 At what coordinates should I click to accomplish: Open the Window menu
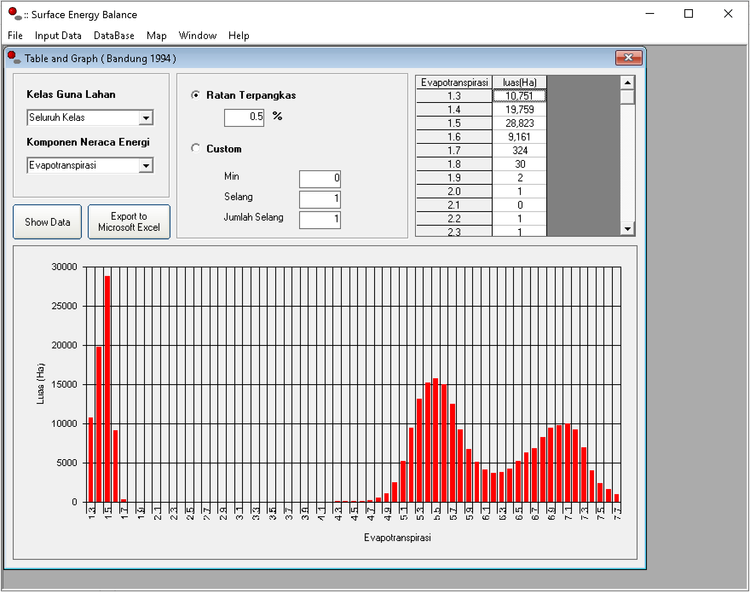click(x=198, y=35)
